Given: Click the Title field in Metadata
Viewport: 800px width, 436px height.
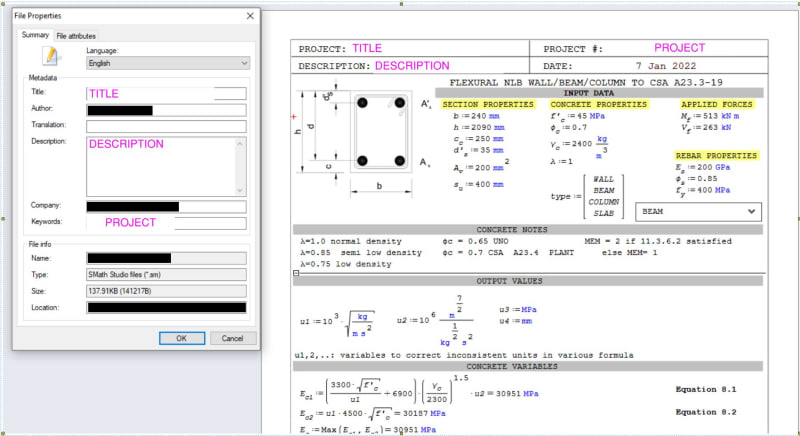Looking at the screenshot, I should coord(166,93).
